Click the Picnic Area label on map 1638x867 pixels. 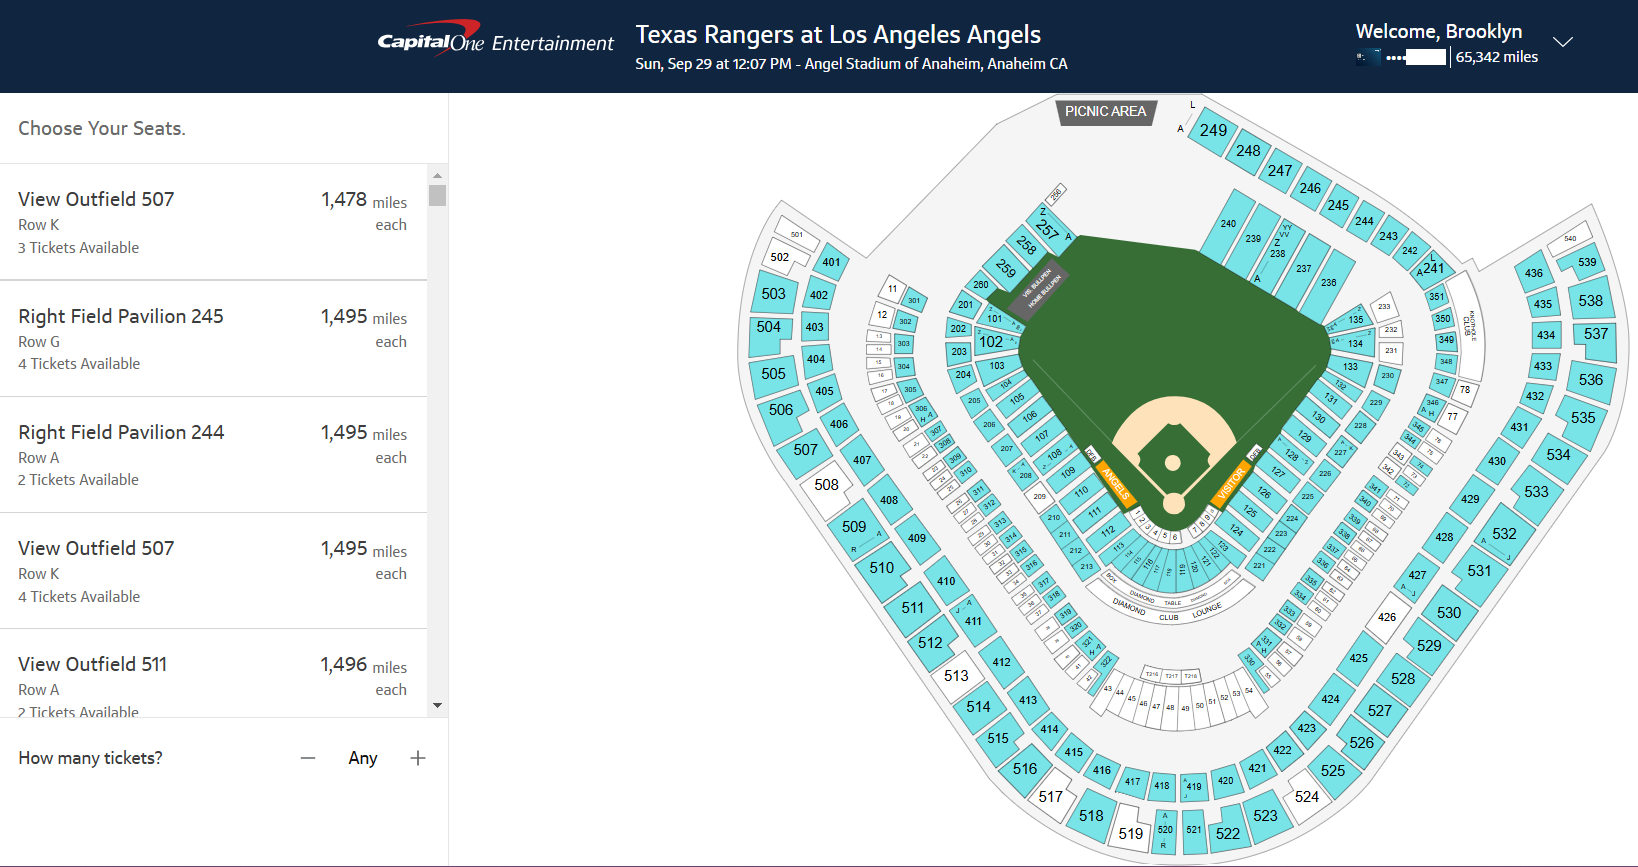[1105, 112]
